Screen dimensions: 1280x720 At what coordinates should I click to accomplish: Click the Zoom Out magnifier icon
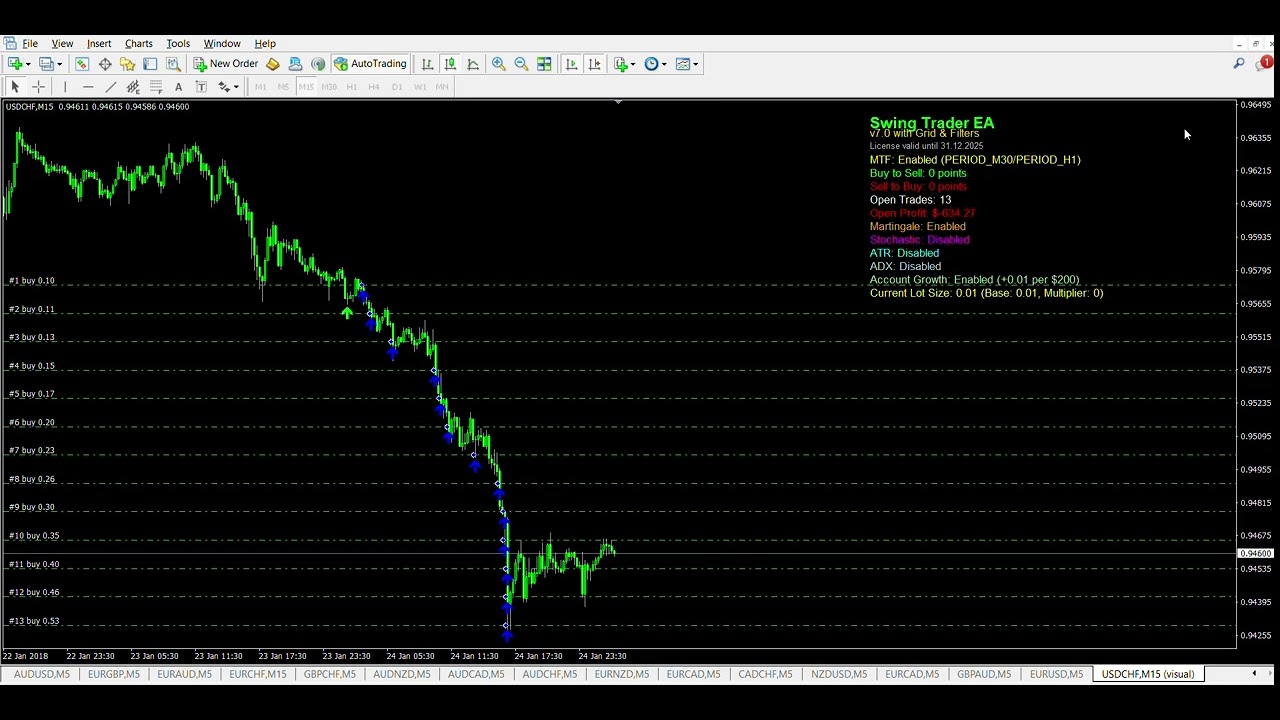[521, 64]
